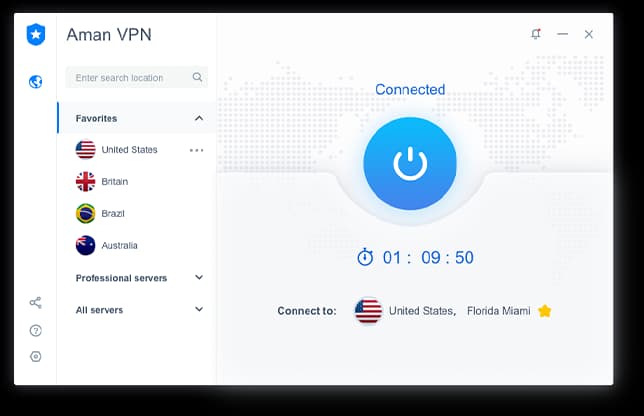644x416 pixels.
Task: Click the search magnifier icon
Action: [198, 77]
